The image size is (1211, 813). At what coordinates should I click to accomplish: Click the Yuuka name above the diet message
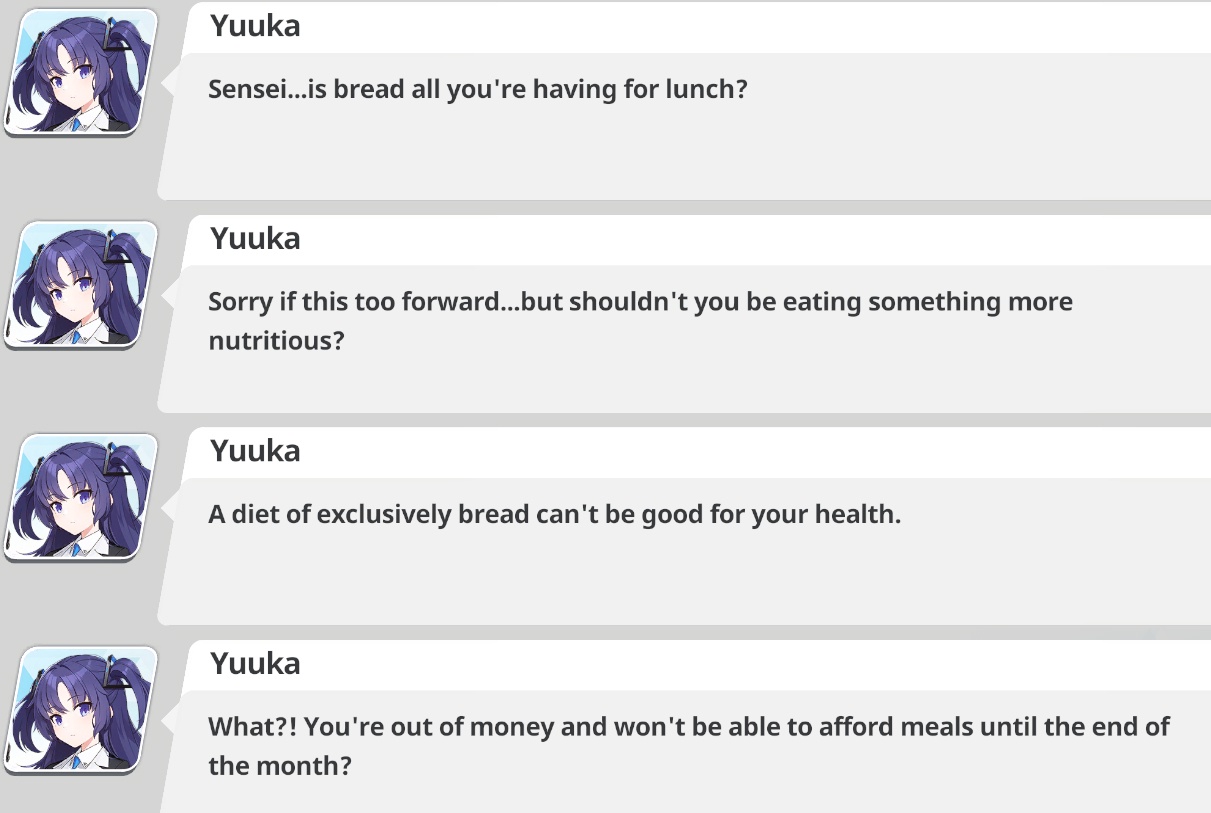click(255, 451)
